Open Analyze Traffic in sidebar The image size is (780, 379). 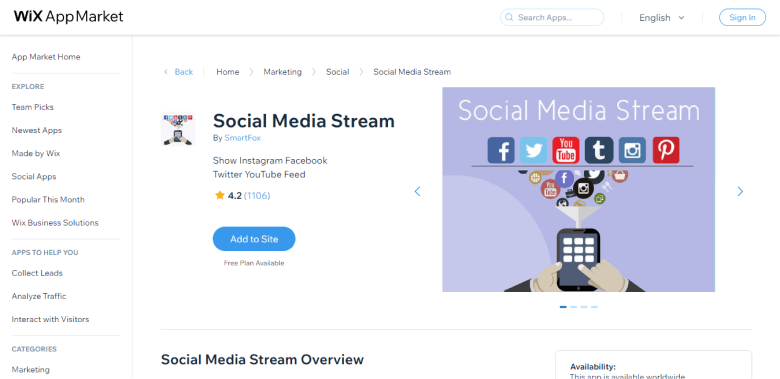39,296
